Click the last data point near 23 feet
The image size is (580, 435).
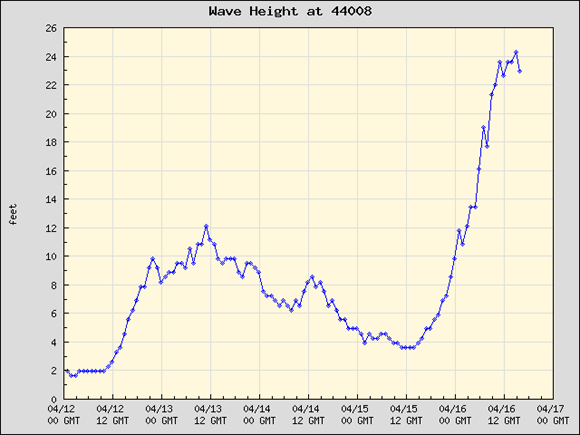pos(520,71)
